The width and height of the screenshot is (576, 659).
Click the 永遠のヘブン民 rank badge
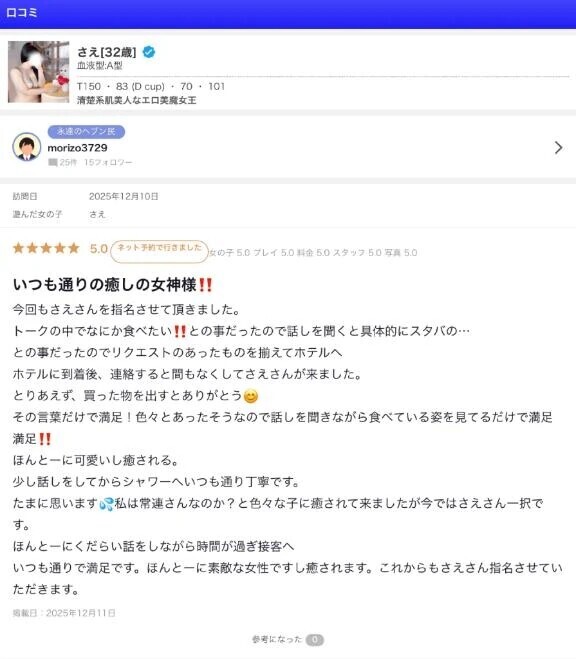pos(86,132)
